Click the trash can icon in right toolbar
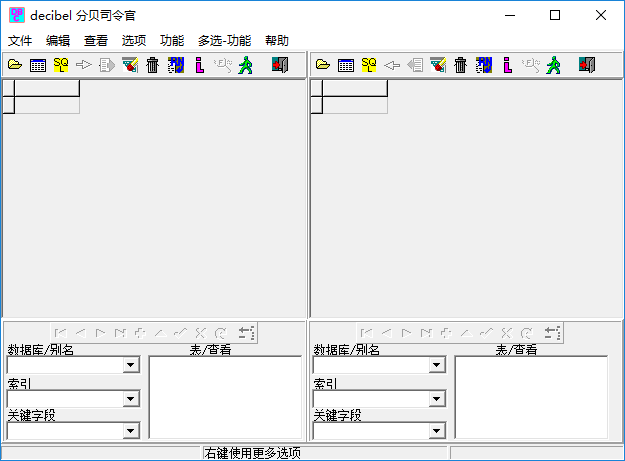This screenshot has width=625, height=461. 461,65
